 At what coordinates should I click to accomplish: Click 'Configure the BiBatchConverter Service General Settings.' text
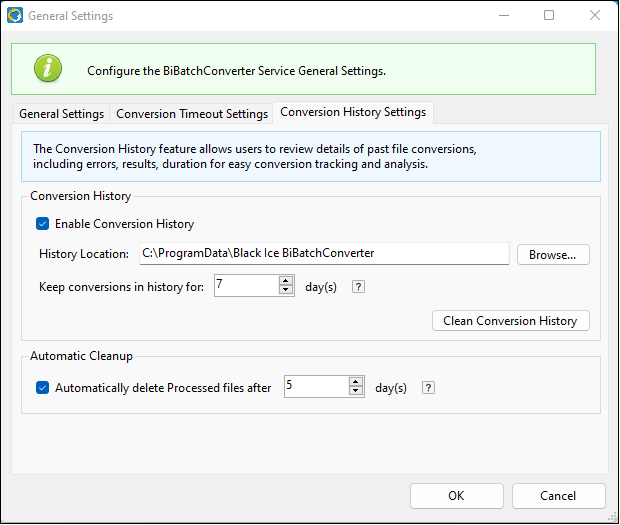236,71
